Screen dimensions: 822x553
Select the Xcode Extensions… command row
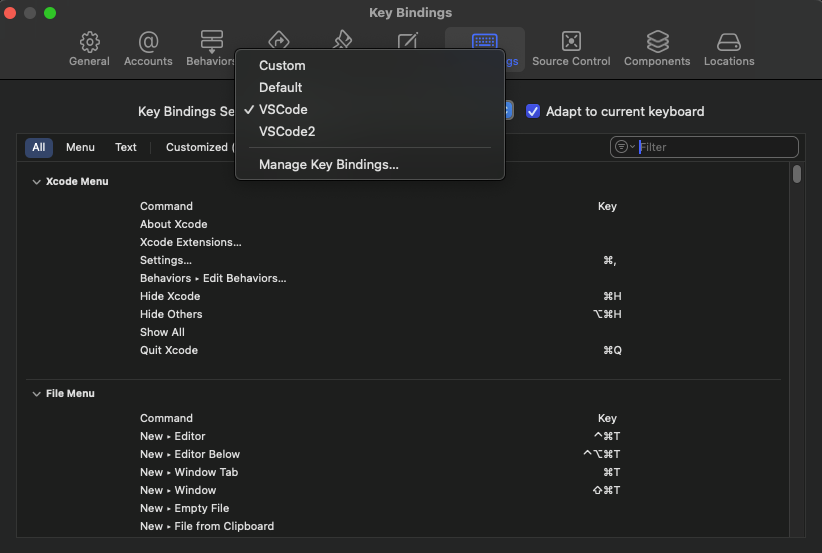click(x=403, y=242)
